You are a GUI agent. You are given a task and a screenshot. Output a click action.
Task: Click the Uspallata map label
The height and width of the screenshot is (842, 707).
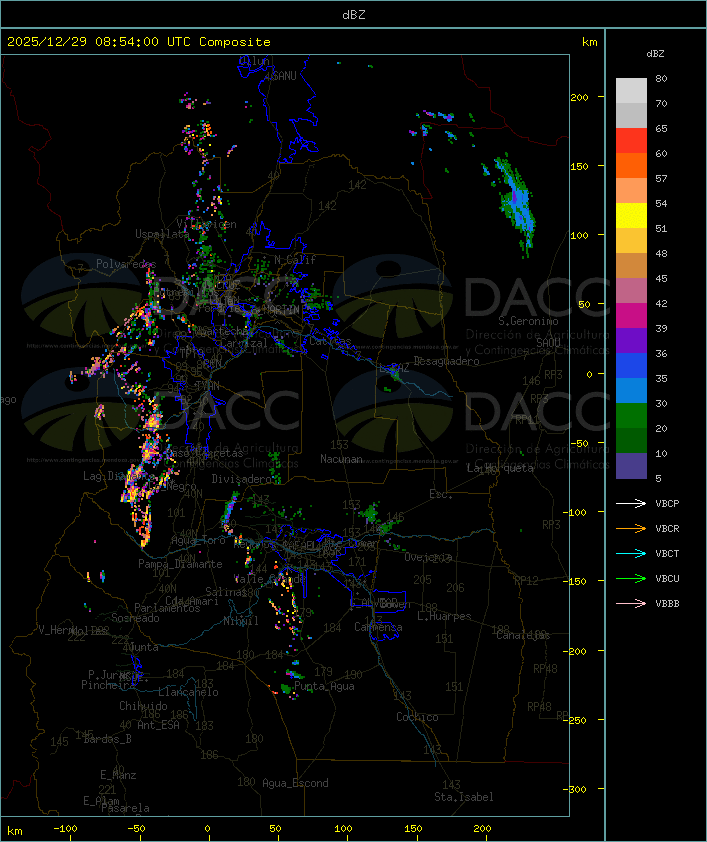[x=162, y=234]
